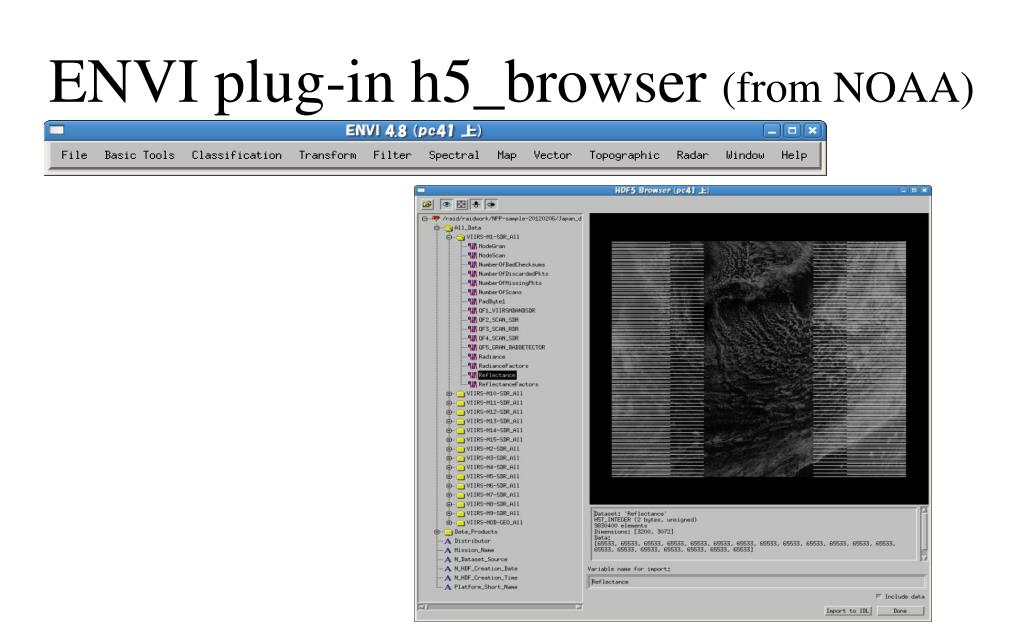Screen dimensions: 1024x640
Task: Open the Topographic menu
Action: point(624,155)
